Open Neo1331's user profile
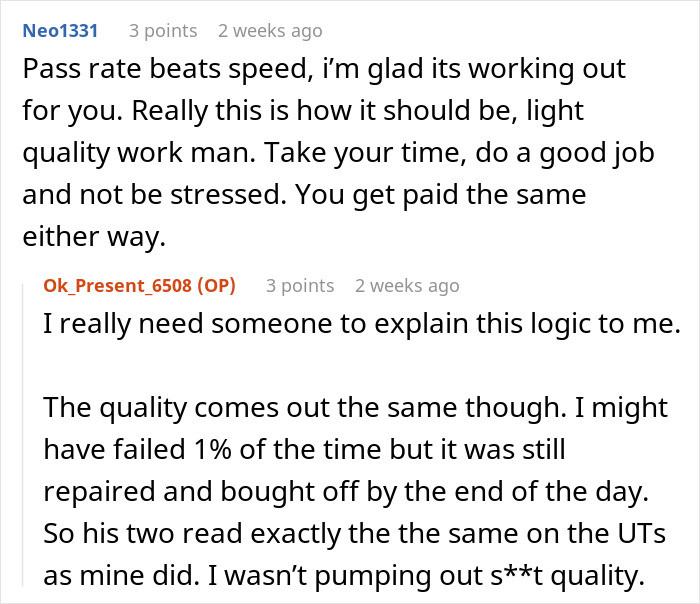Screen dimensions: 700x604 (60, 31)
